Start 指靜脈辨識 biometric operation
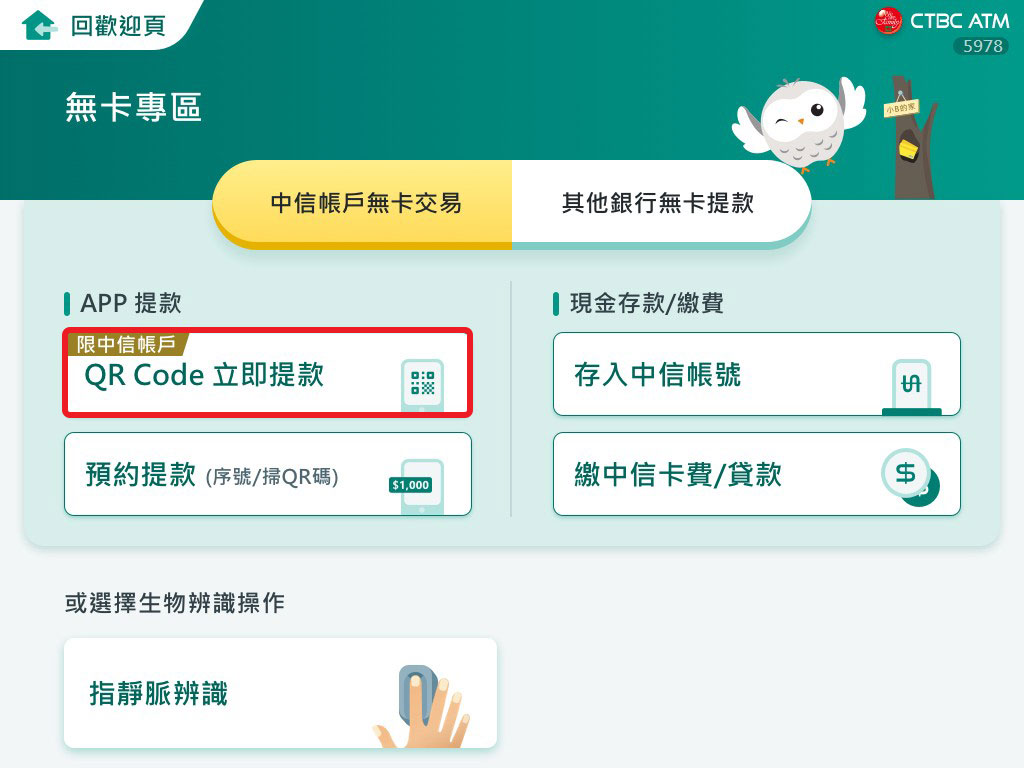The height and width of the screenshot is (768, 1024). (281, 693)
